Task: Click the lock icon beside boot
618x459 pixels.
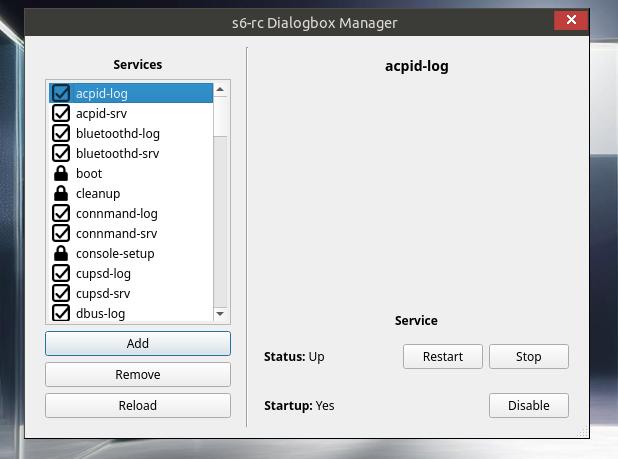Action: [x=61, y=173]
